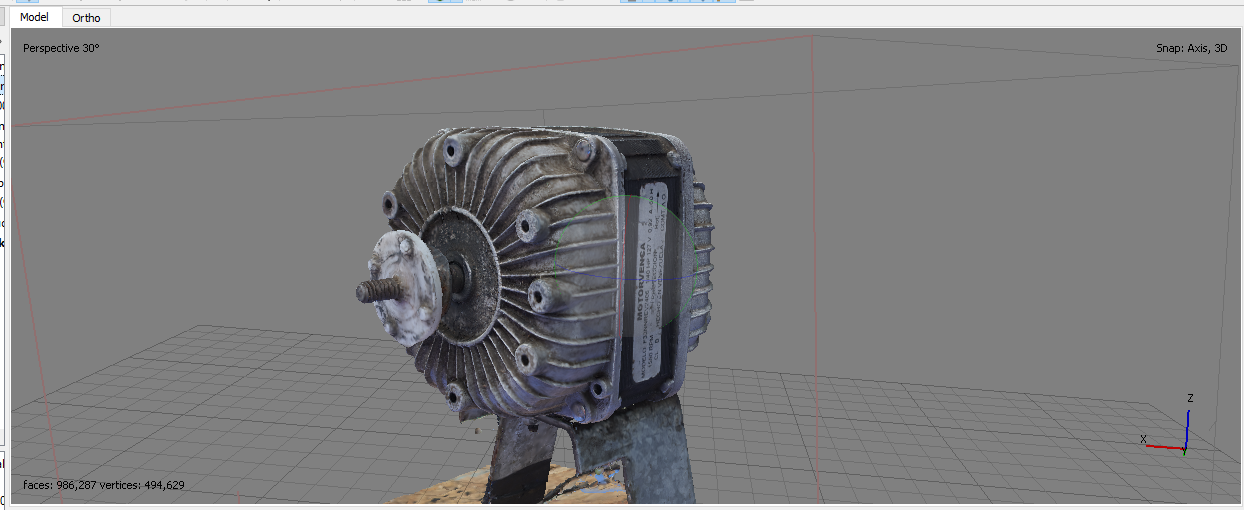Image resolution: width=1244 pixels, height=510 pixels.
Task: Switch to the Model tab
Action: pyautogui.click(x=34, y=17)
